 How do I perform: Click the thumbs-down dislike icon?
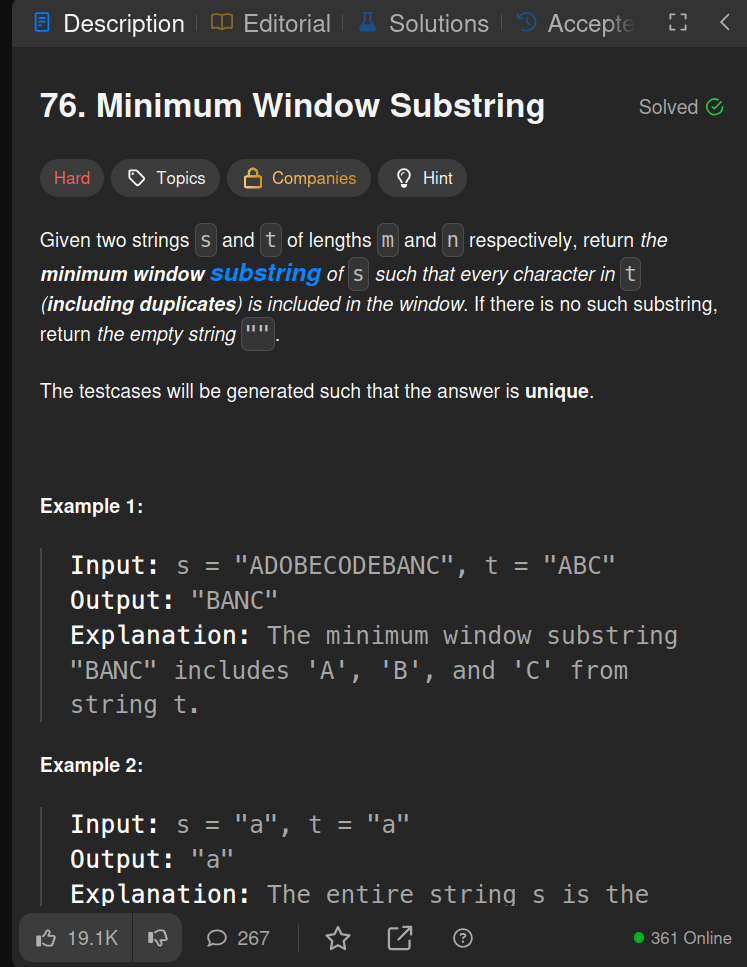(x=158, y=939)
